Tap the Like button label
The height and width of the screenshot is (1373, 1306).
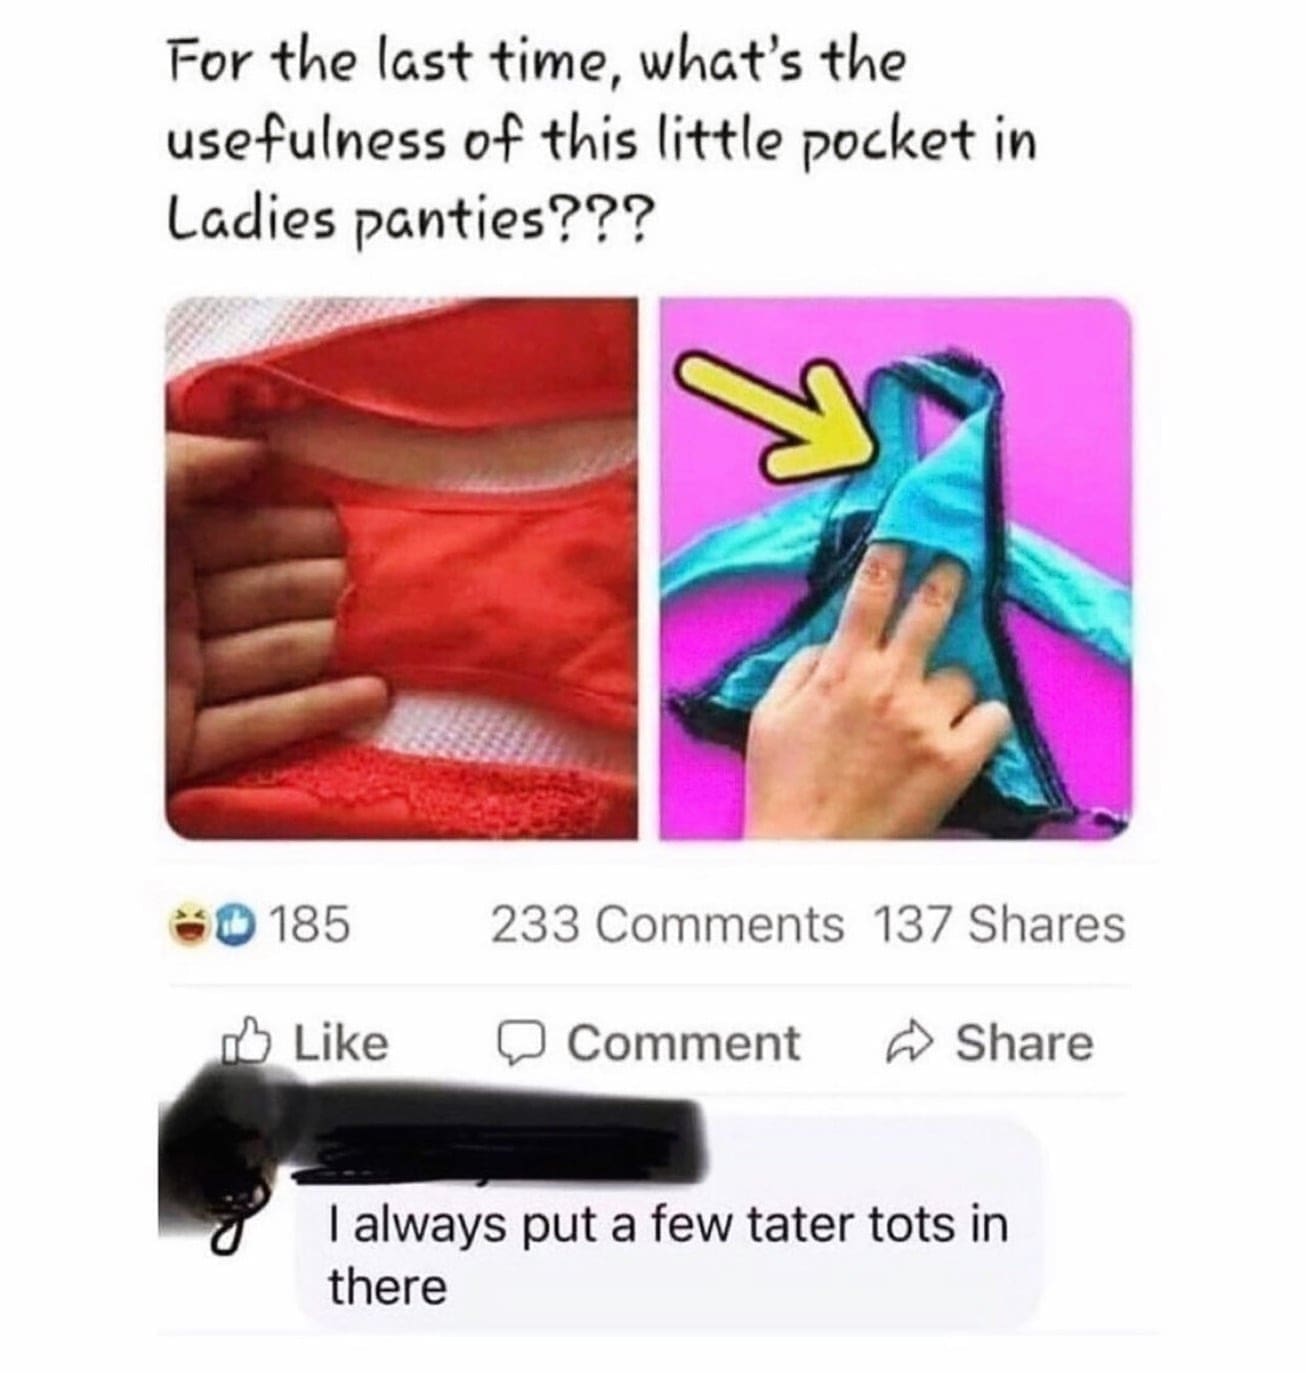tap(340, 1043)
